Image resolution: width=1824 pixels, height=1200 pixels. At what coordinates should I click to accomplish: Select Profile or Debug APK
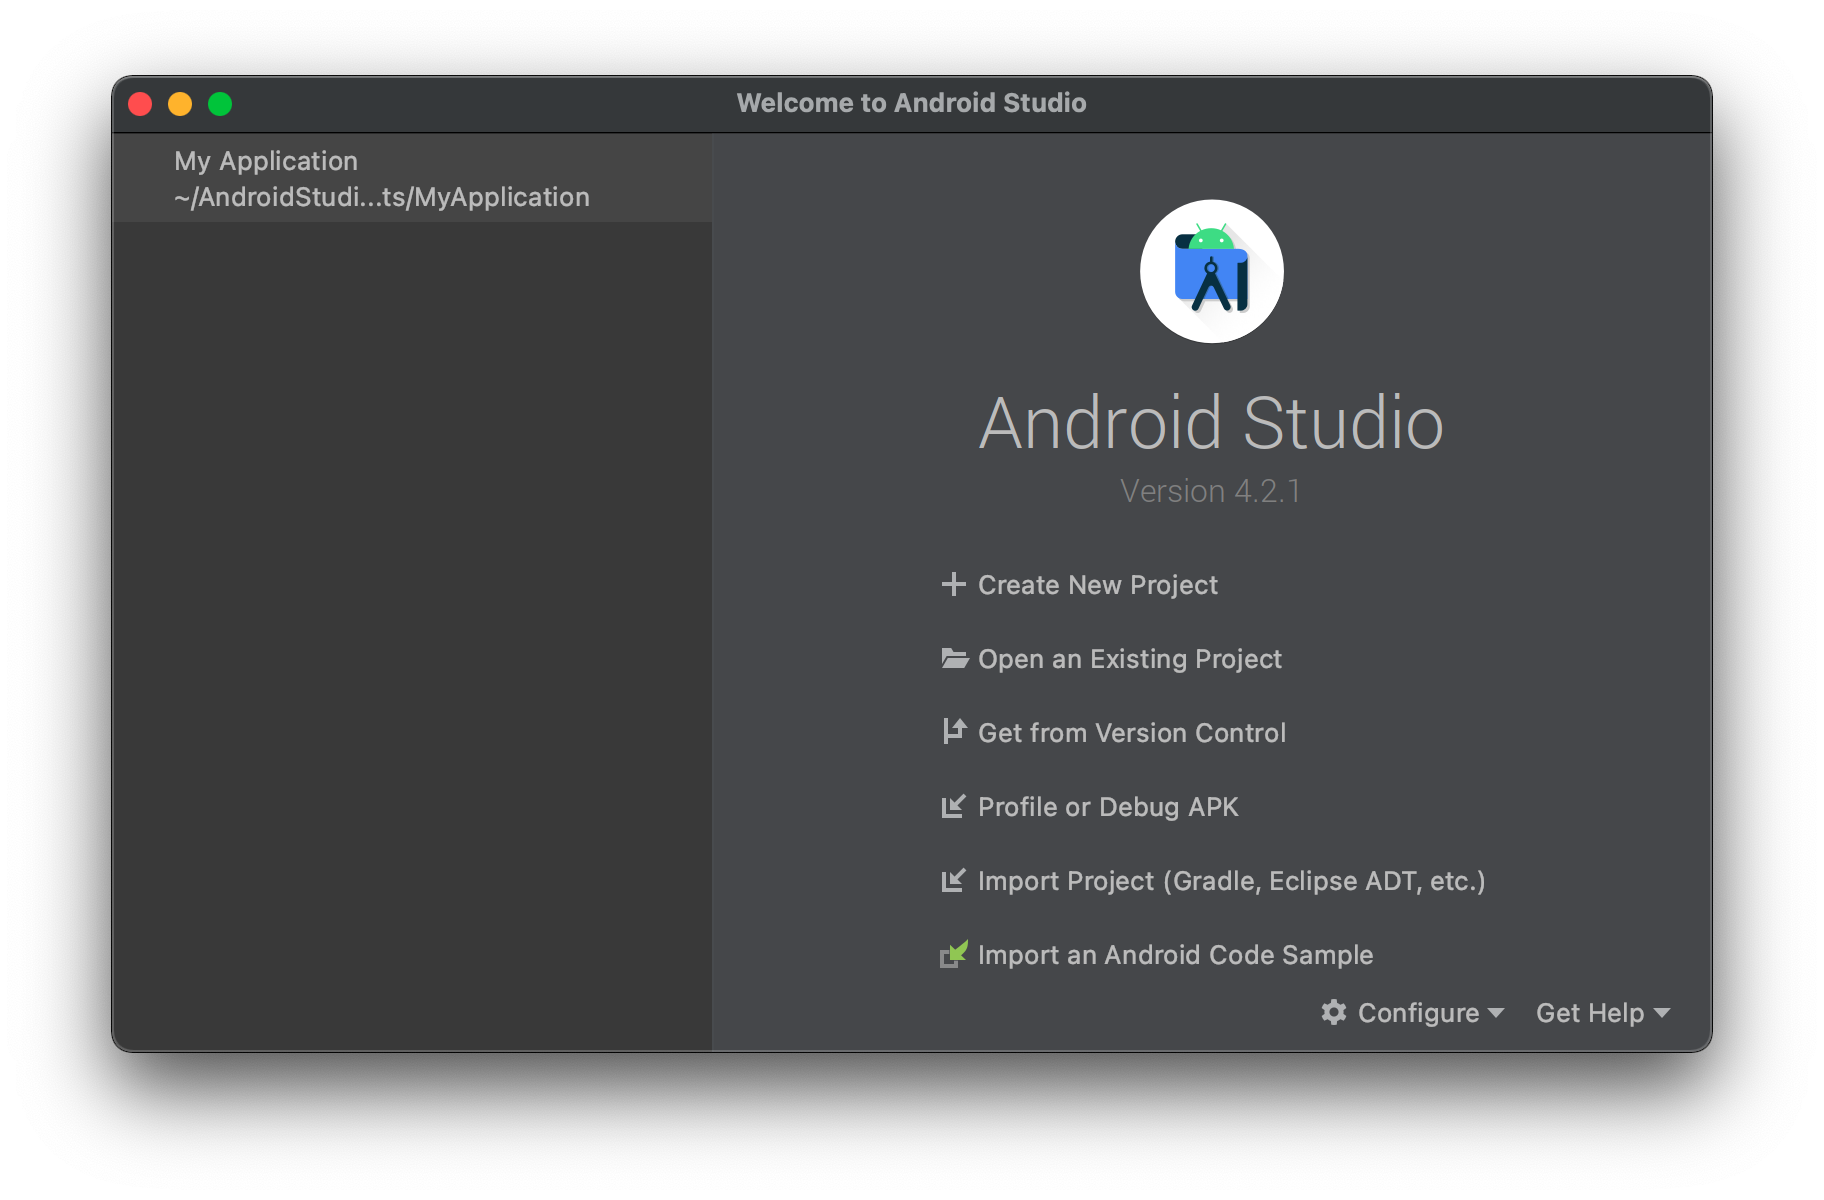click(1108, 807)
